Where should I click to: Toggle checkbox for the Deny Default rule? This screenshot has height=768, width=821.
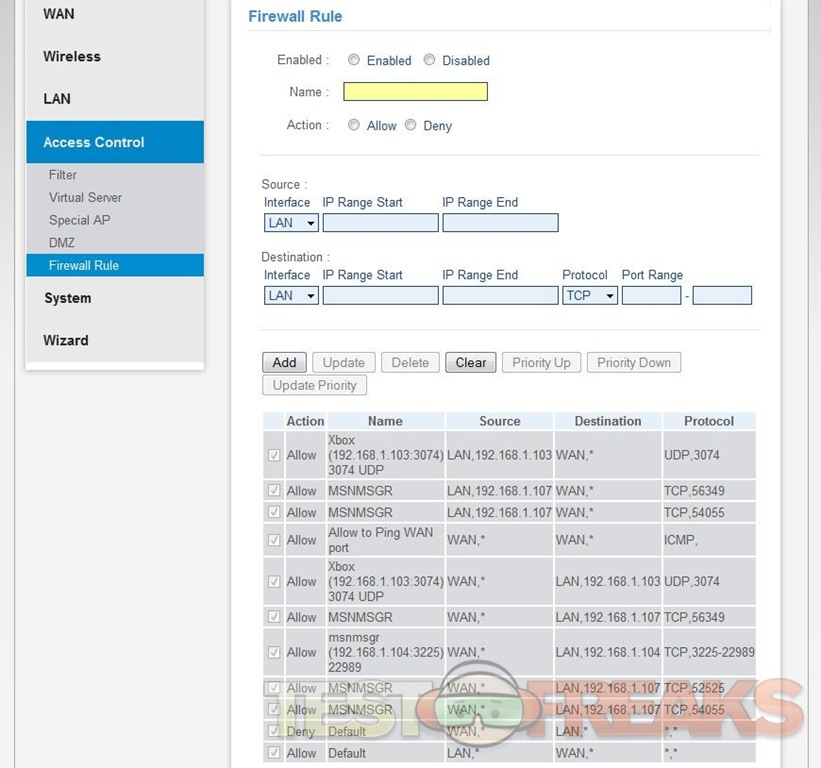tap(274, 732)
